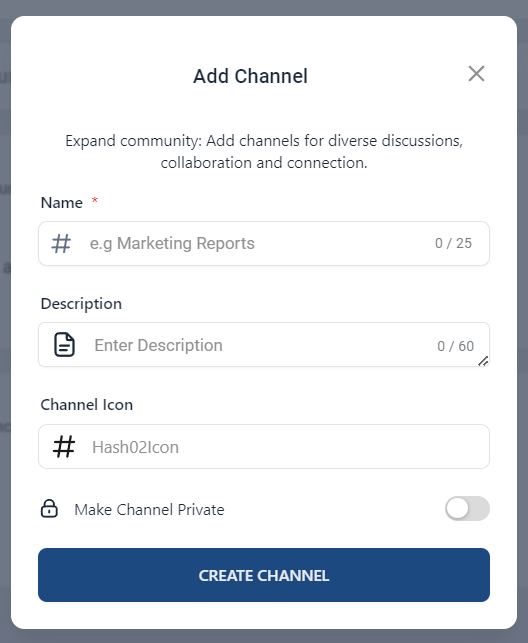Click the CREATE CHANNEL button
The image size is (528, 643).
pyautogui.click(x=264, y=575)
